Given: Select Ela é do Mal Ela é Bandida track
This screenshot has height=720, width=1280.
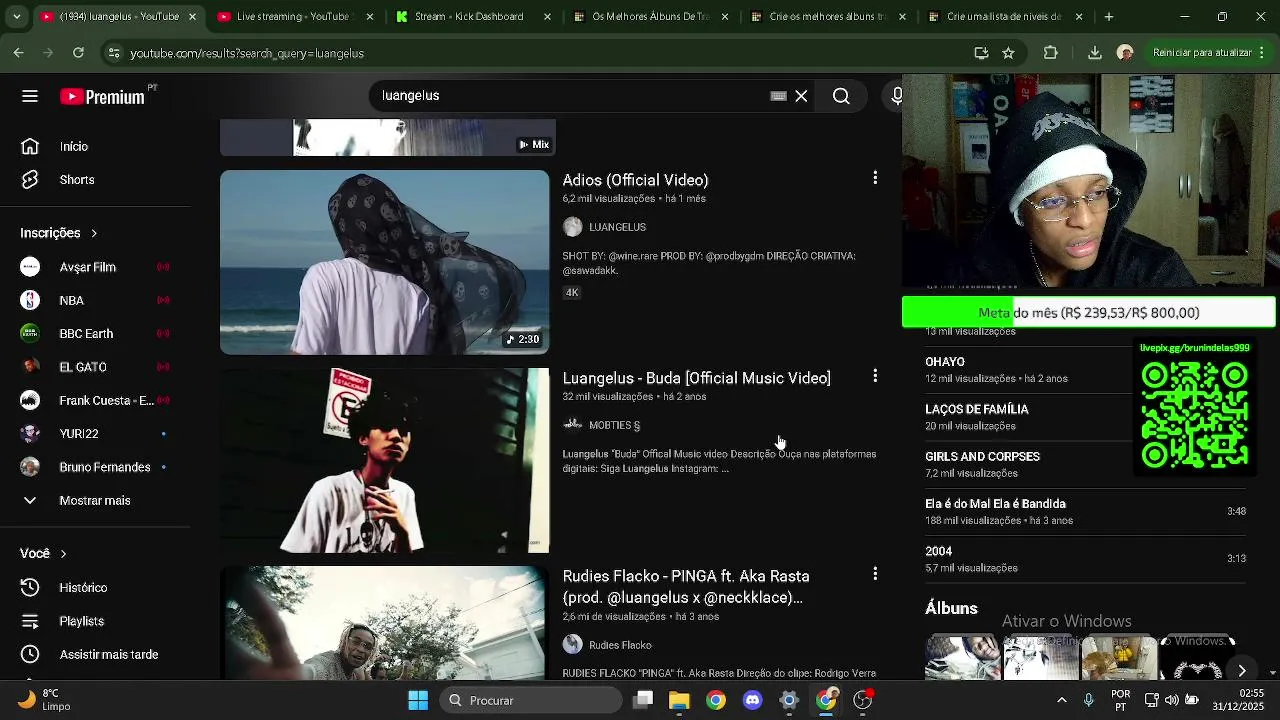Looking at the screenshot, I should 1086,512.
